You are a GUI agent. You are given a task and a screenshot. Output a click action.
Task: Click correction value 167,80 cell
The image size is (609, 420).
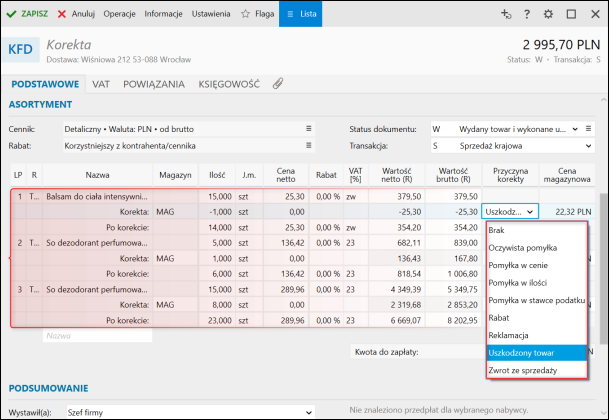(454, 258)
